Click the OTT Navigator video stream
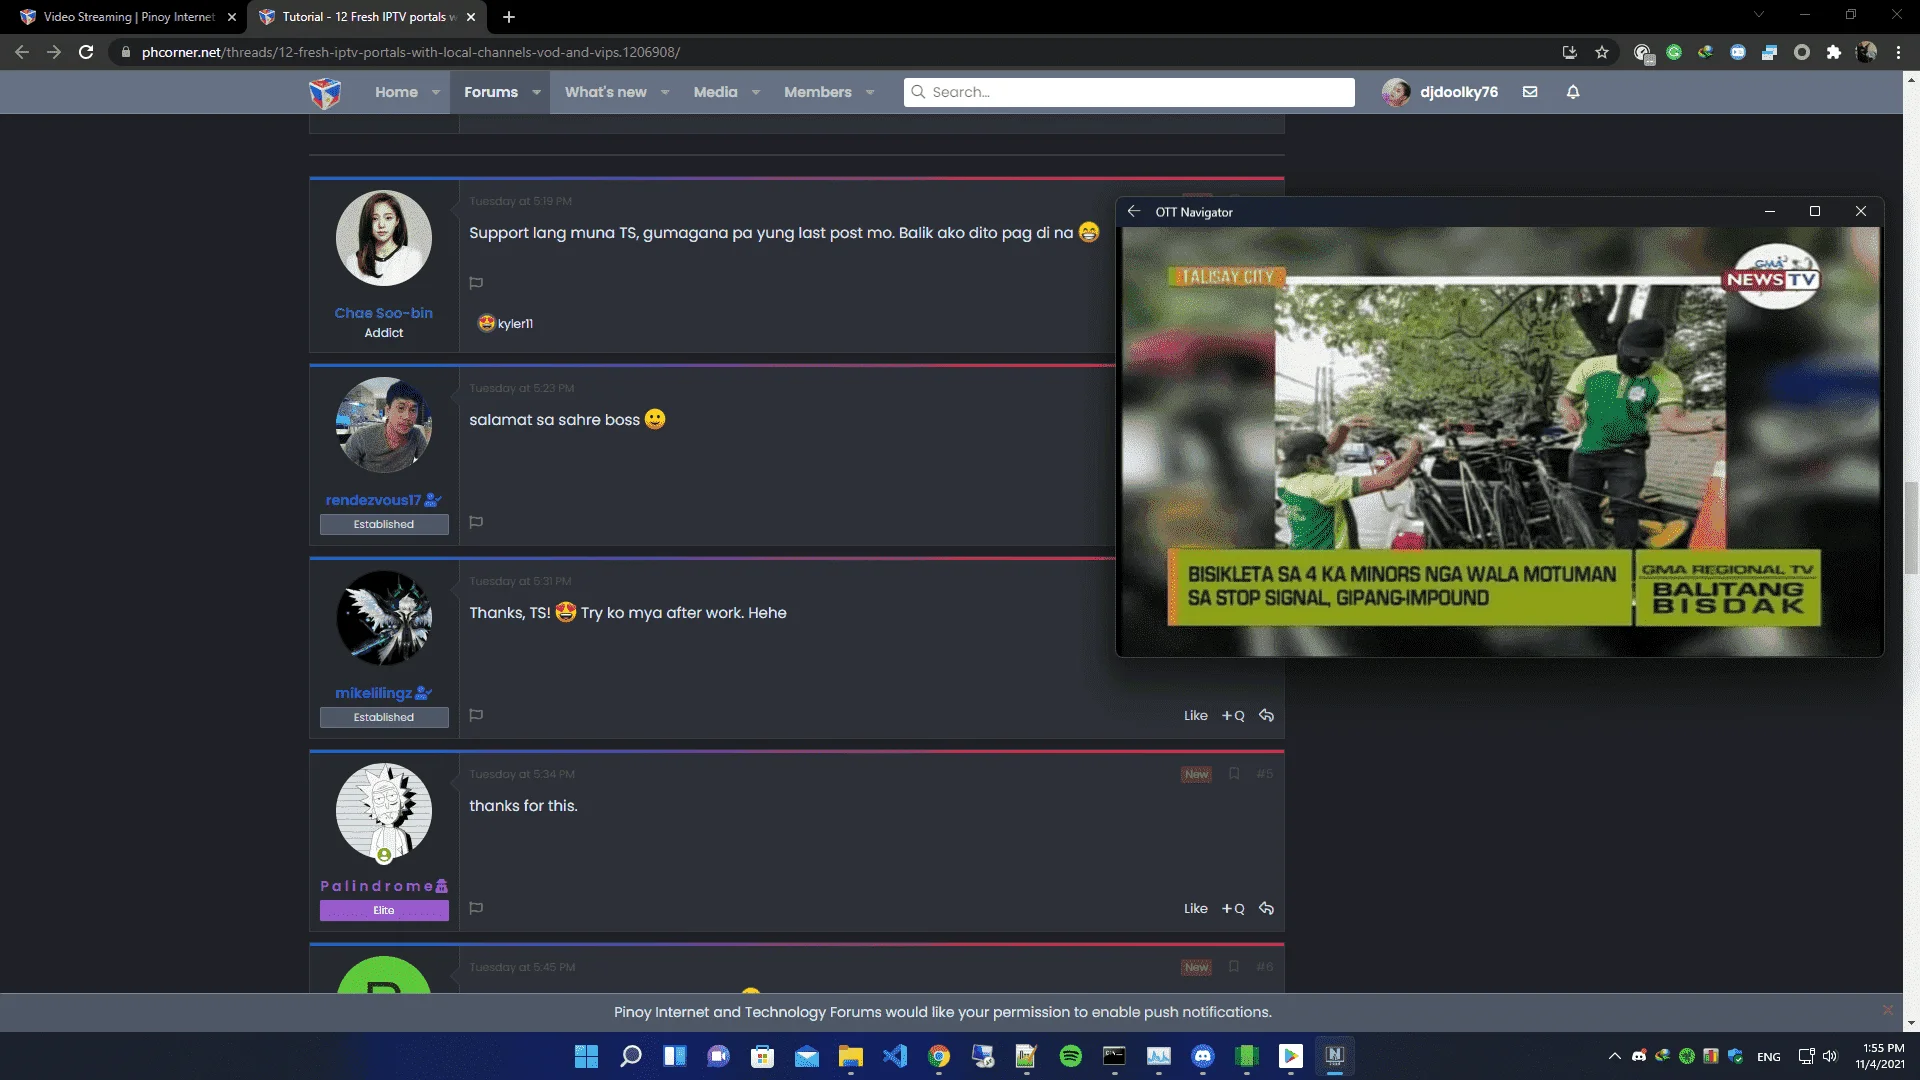Viewport: 1920px width, 1080px height. (1500, 442)
